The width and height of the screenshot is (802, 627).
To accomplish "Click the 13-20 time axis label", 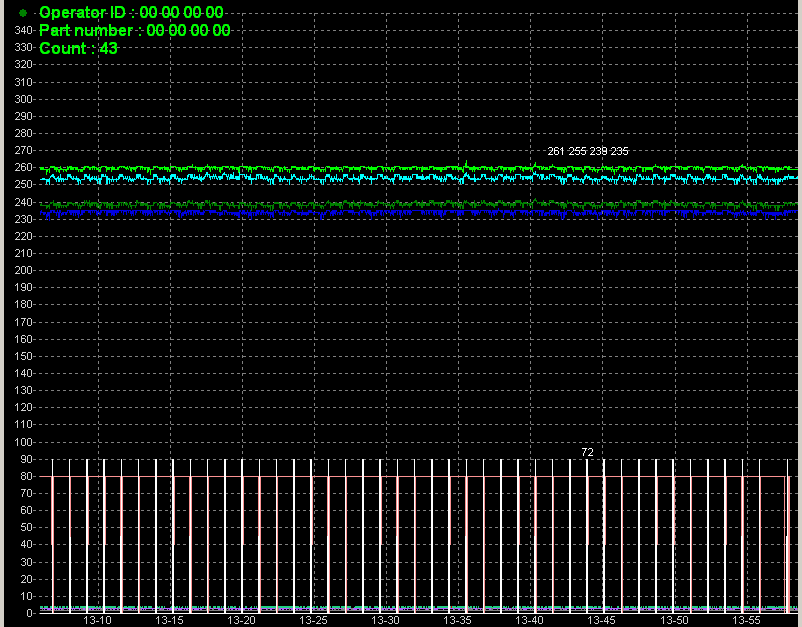I will coord(241,620).
